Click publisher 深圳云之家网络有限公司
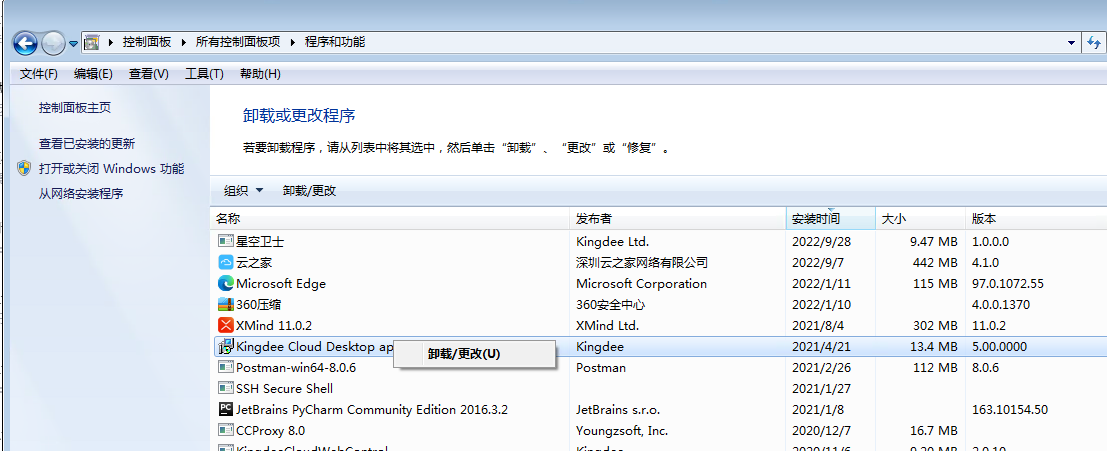This screenshot has width=1107, height=451. pos(642,263)
